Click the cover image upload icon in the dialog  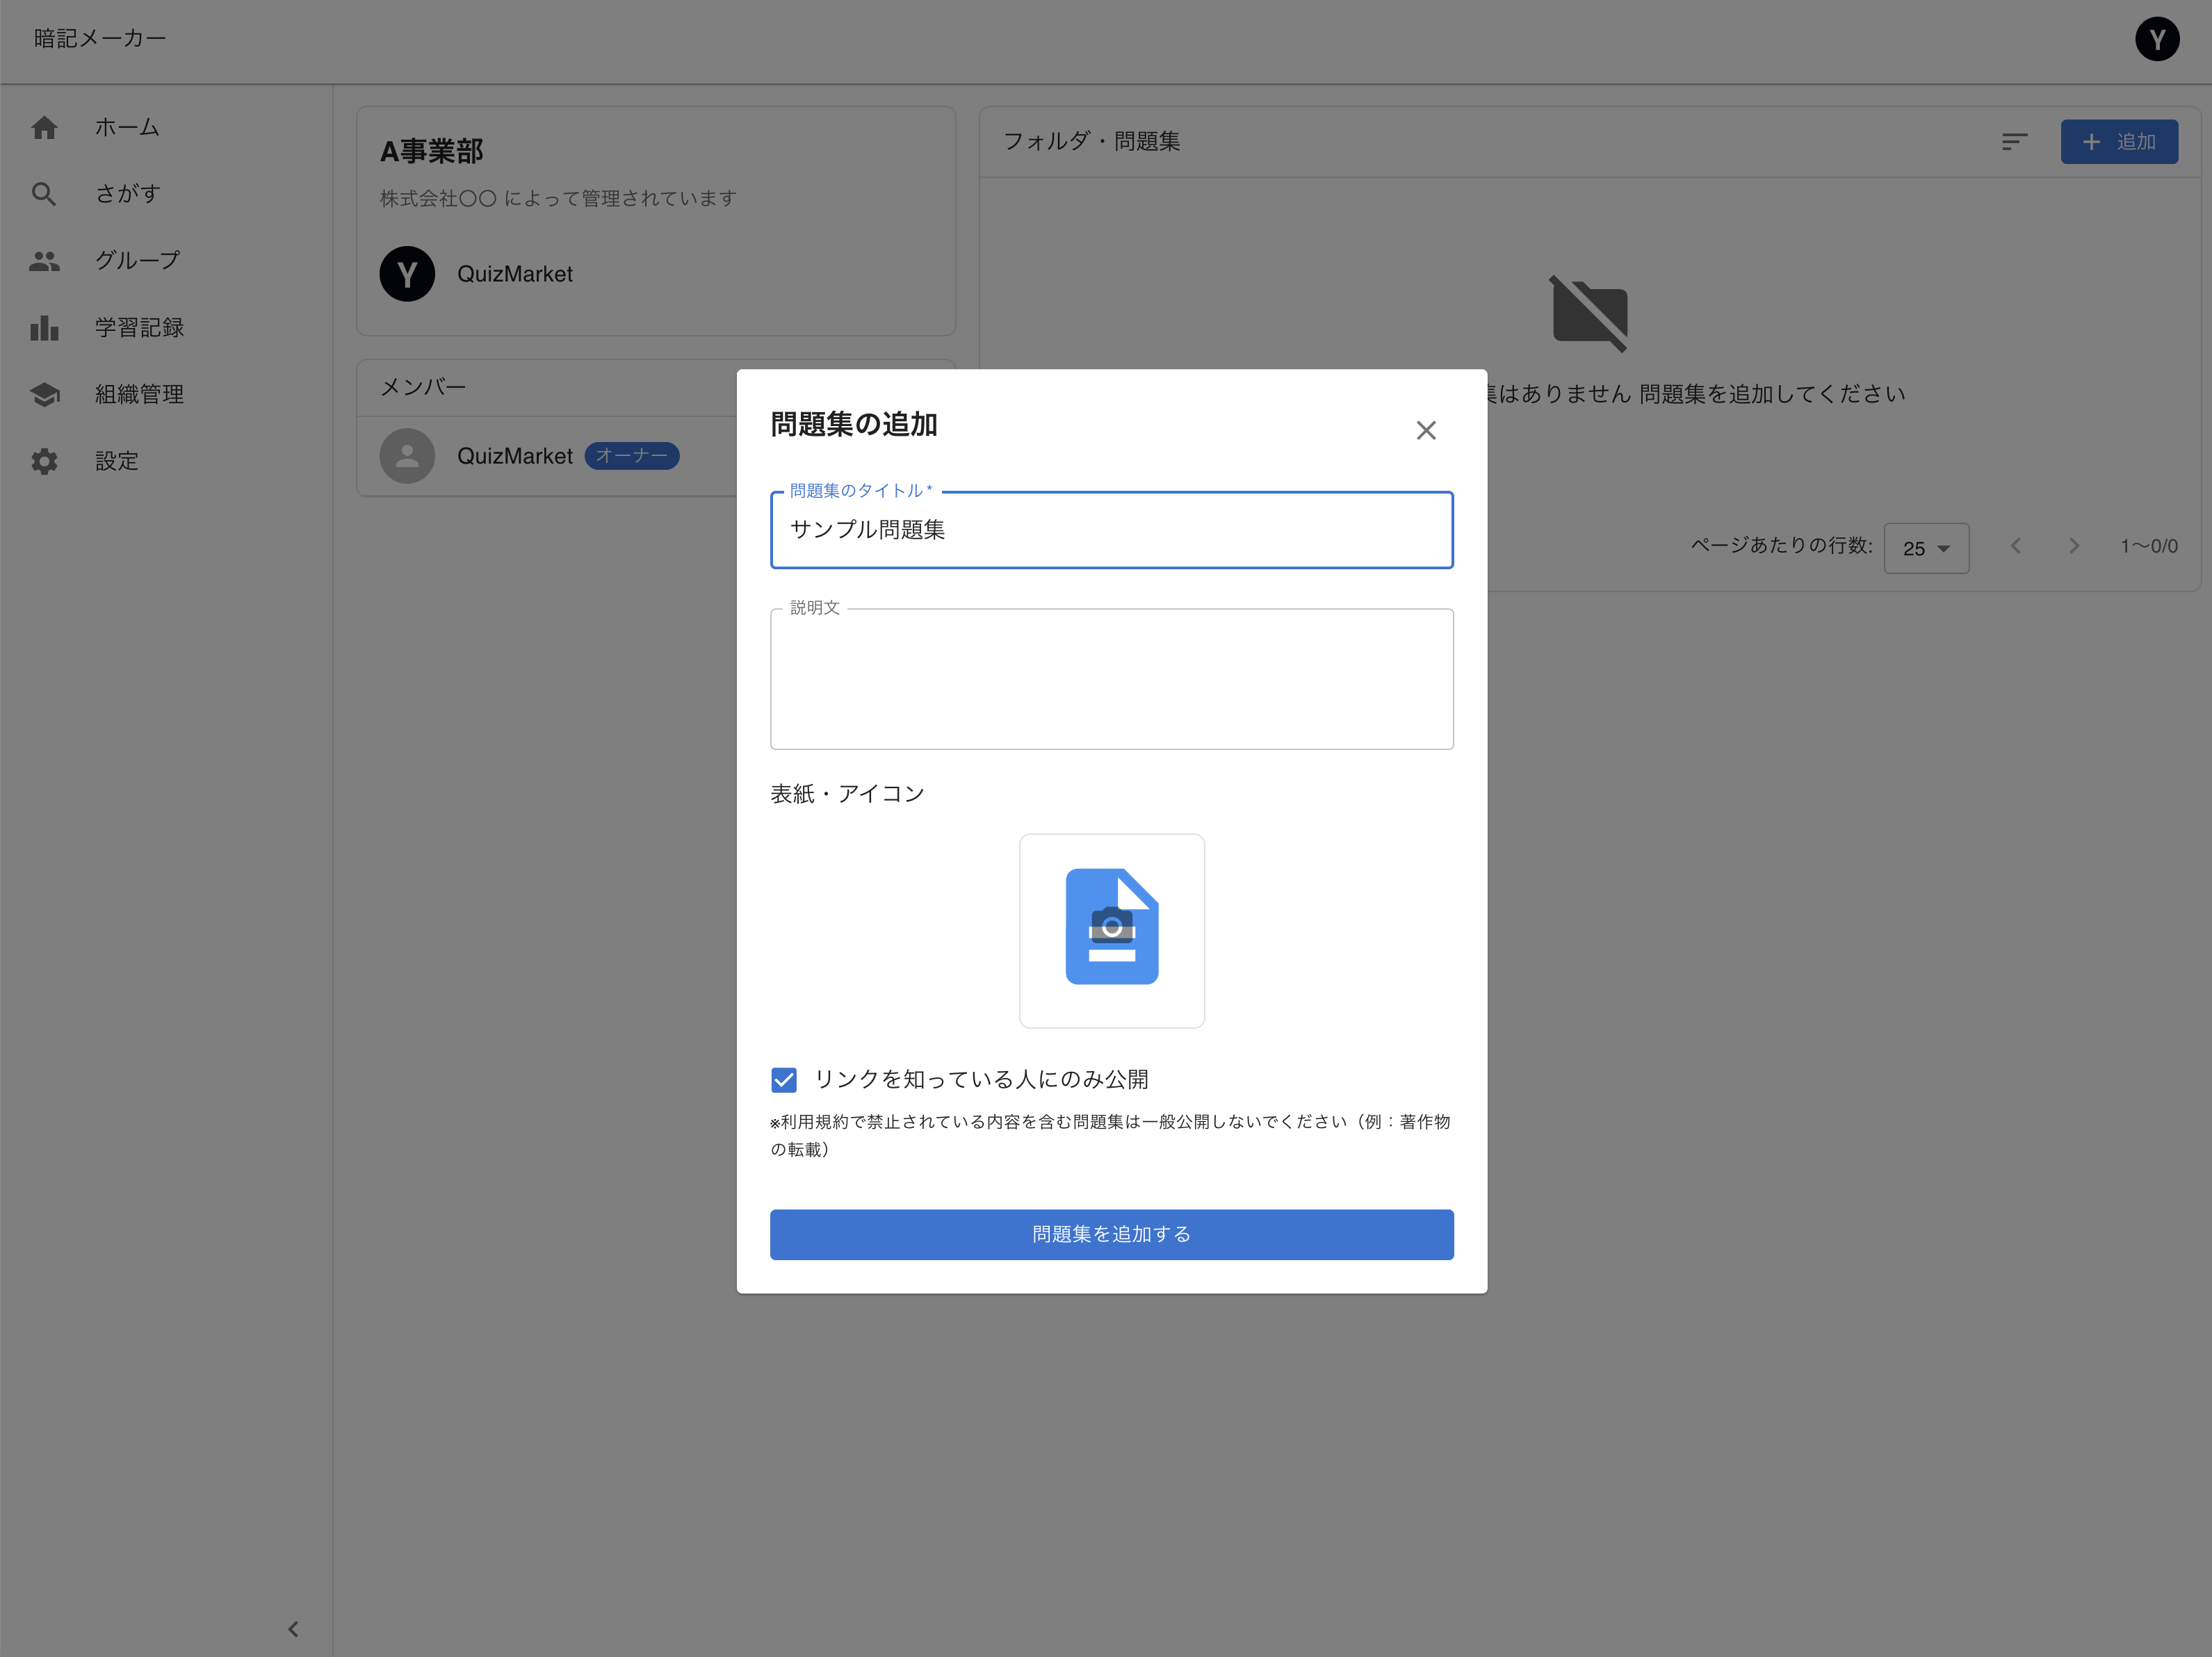click(1112, 930)
